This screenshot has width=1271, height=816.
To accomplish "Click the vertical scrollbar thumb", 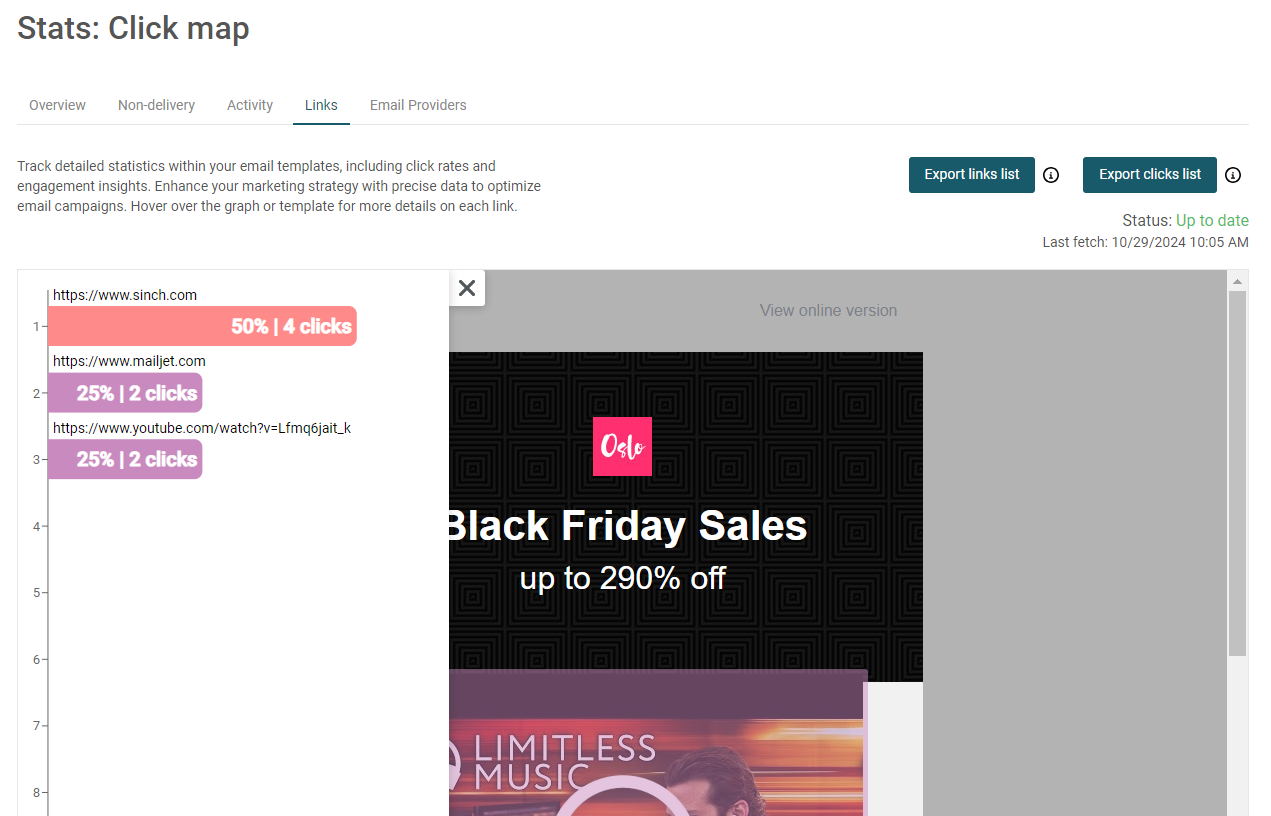I will (1237, 473).
